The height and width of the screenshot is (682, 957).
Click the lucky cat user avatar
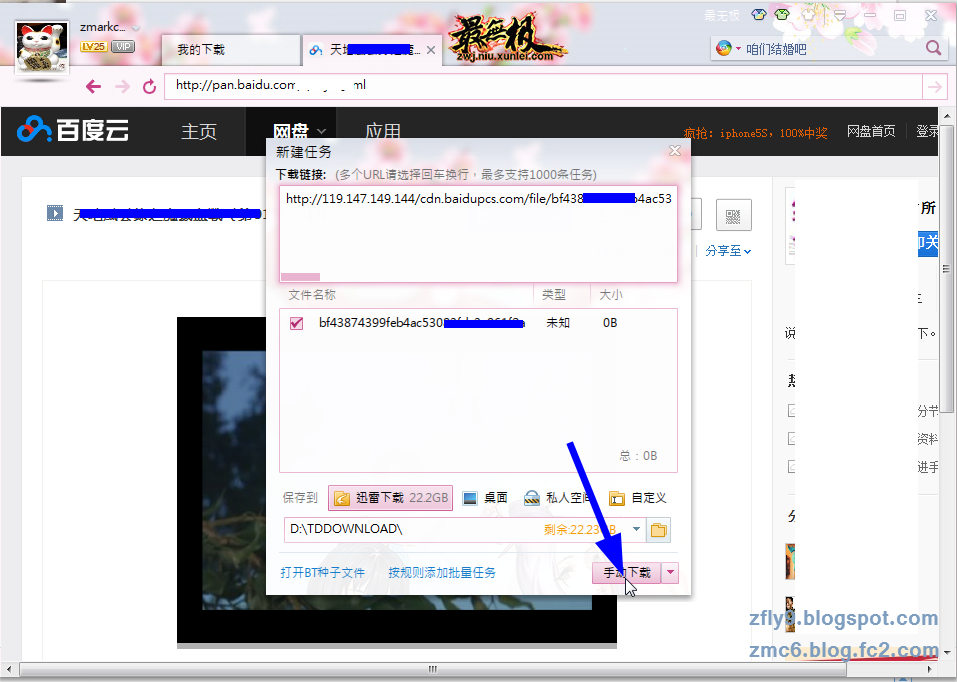(42, 48)
